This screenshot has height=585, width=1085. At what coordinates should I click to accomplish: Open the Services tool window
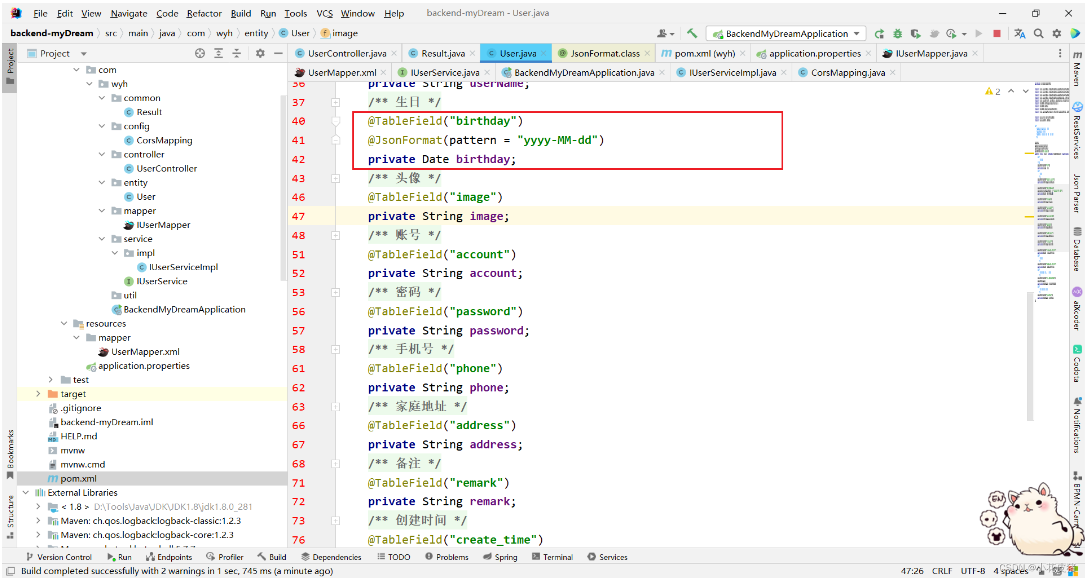pyautogui.click(x=608, y=557)
